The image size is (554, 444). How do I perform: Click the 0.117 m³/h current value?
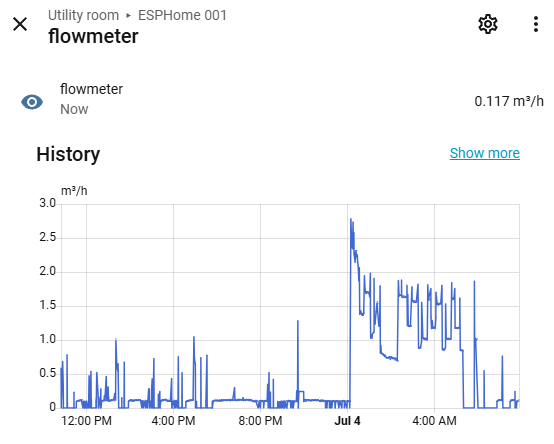509,101
